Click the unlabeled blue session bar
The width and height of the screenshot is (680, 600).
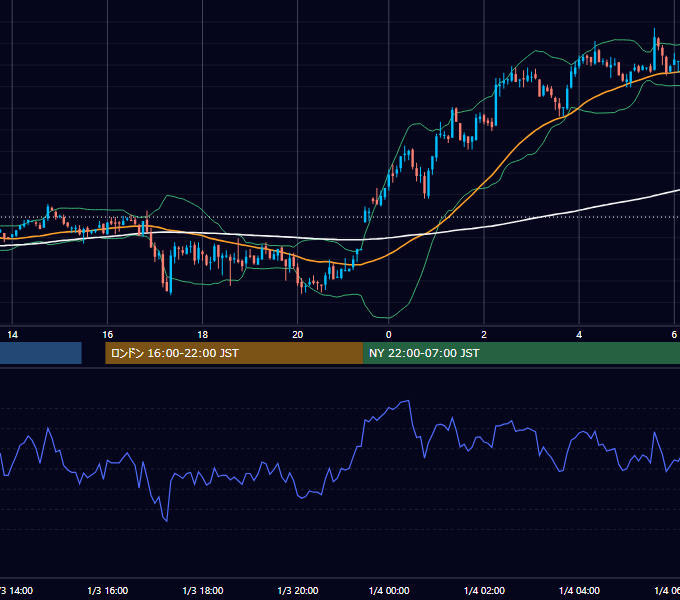(41, 353)
